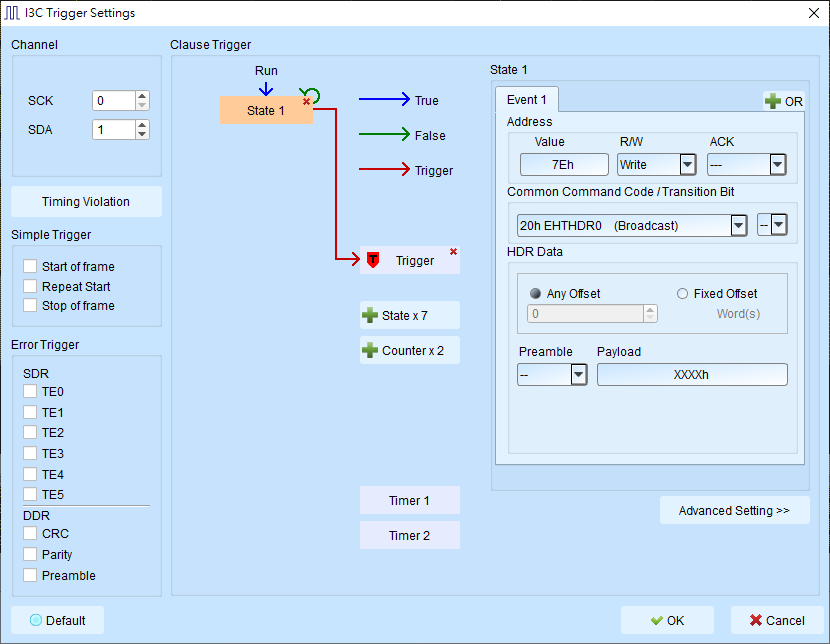This screenshot has width=830, height=644.
Task: Confirm with the OK button
Action: 667,620
